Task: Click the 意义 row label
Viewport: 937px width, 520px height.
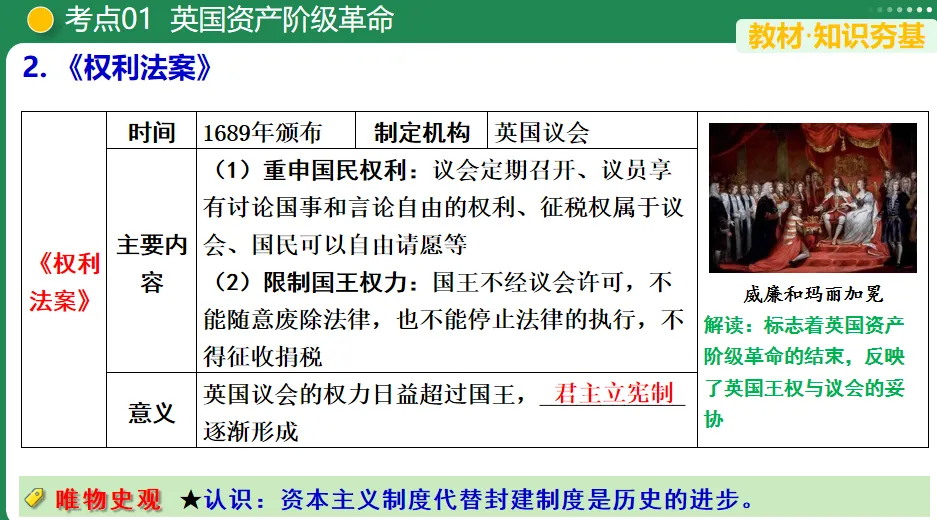Action: pyautogui.click(x=152, y=412)
